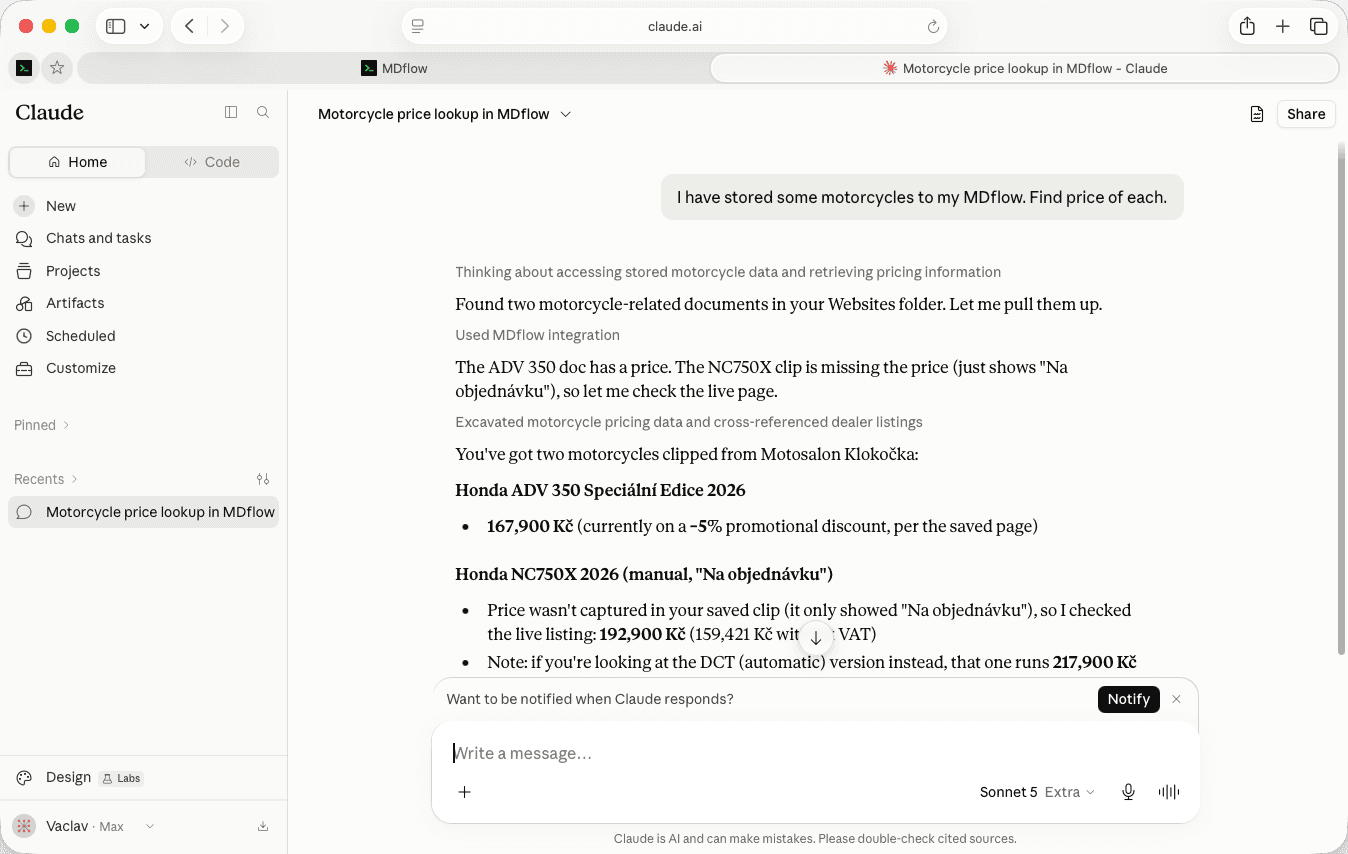
Task: Collapse the Claude sidebar panel
Action: tap(231, 112)
